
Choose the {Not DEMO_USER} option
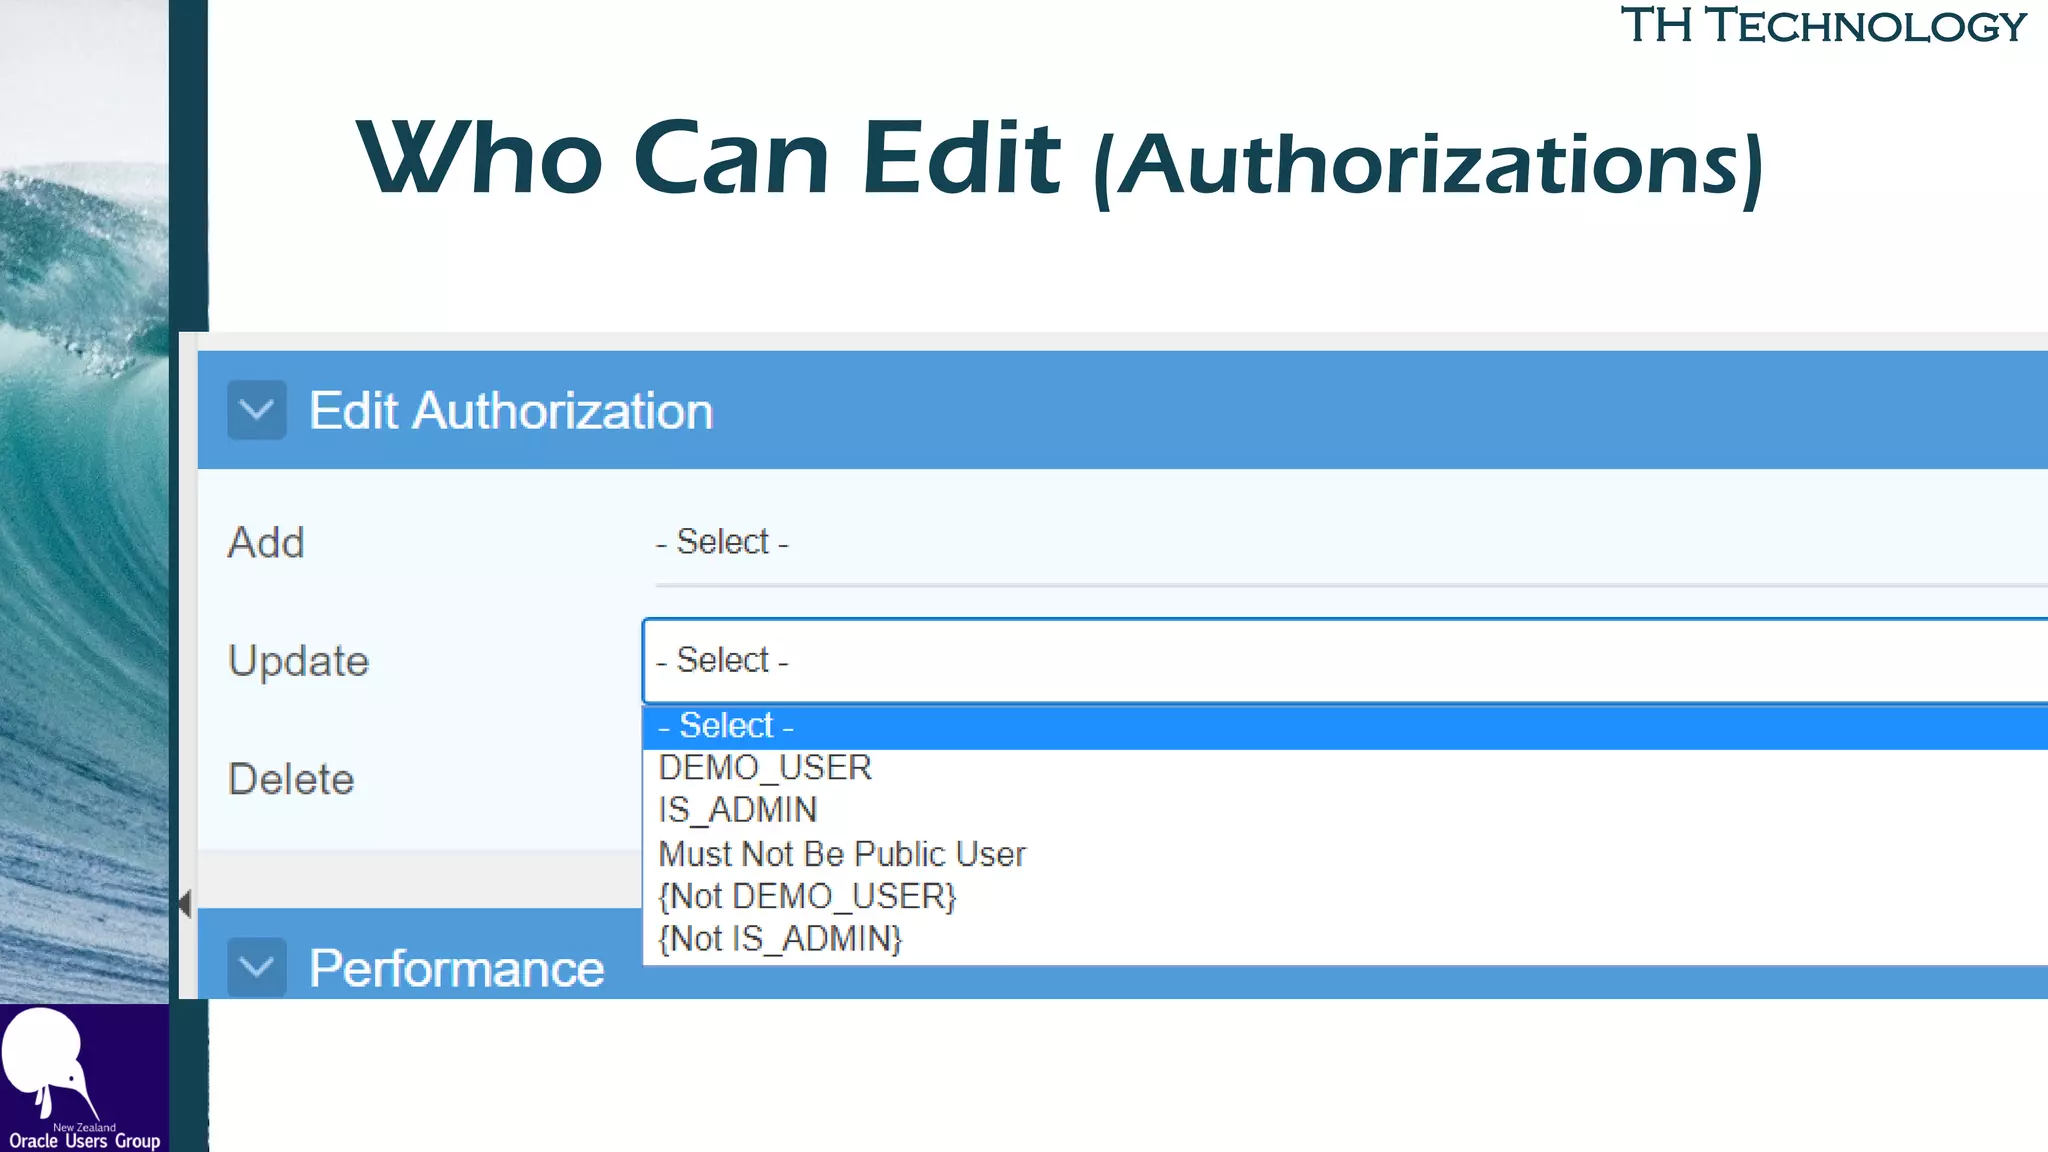[x=1346, y=896]
